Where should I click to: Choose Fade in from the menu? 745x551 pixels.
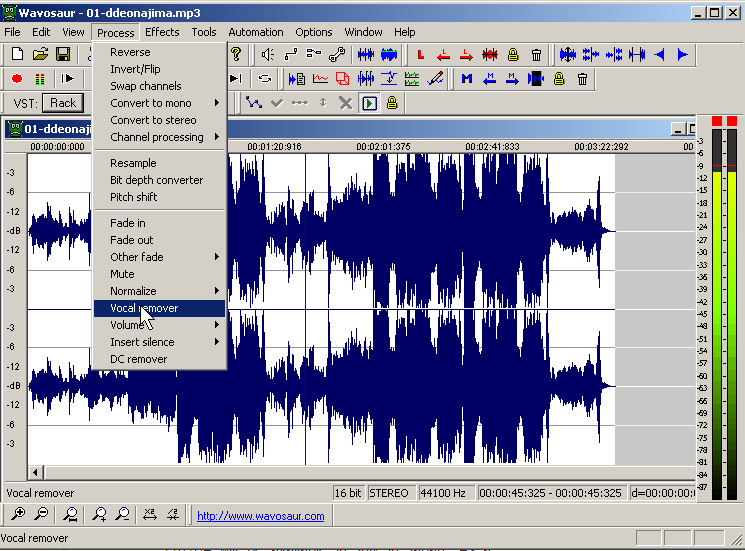coord(159,223)
